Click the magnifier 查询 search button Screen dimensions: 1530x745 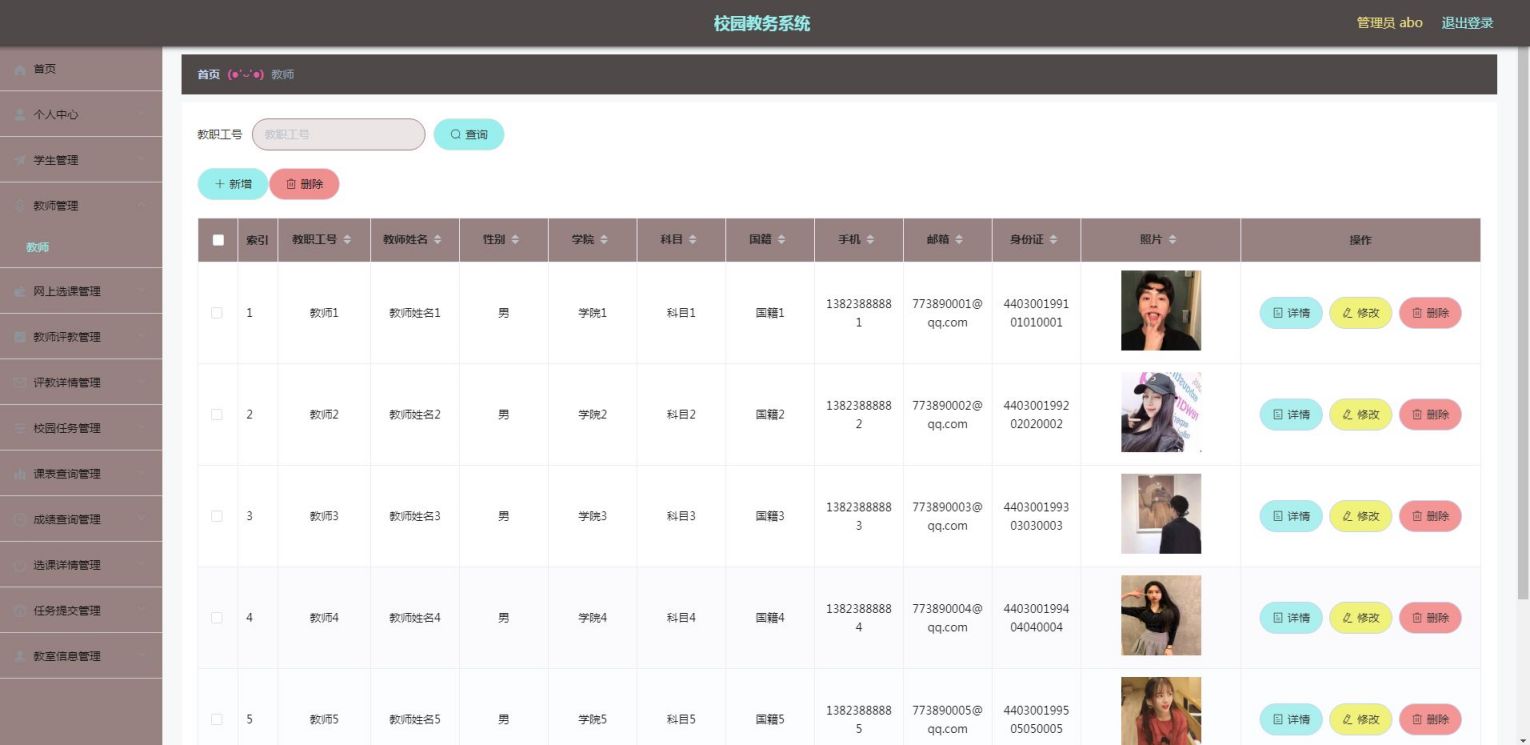pos(468,134)
